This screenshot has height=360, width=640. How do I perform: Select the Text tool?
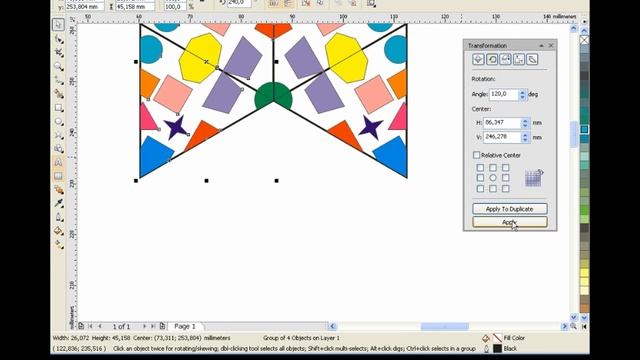click(x=58, y=162)
